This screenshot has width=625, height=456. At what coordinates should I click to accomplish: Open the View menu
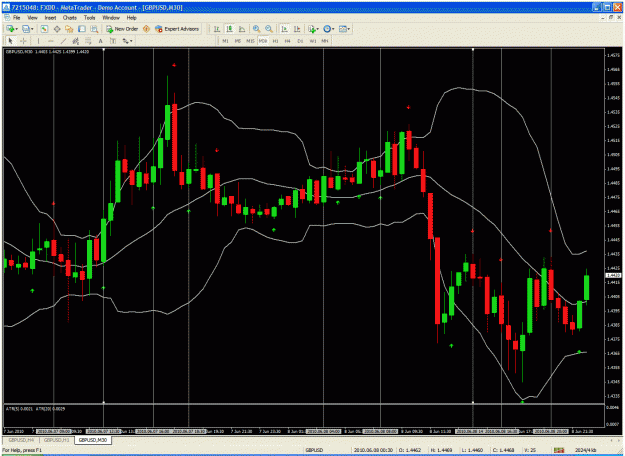click(x=32, y=18)
